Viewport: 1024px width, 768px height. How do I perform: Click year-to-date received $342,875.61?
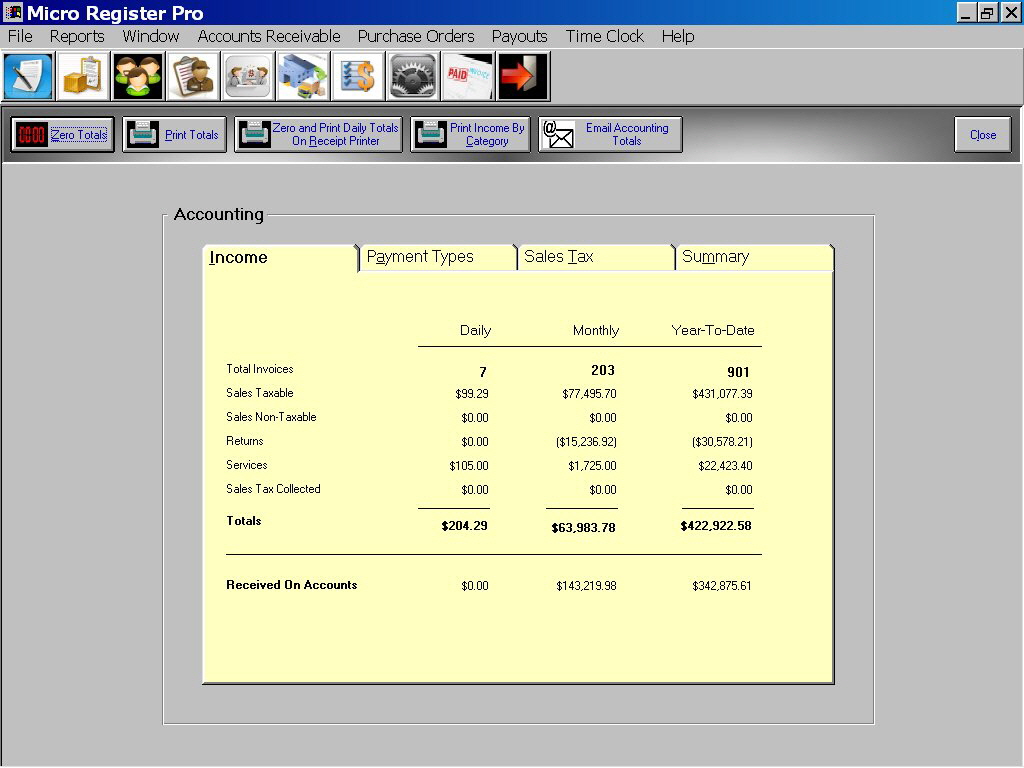[x=722, y=586]
